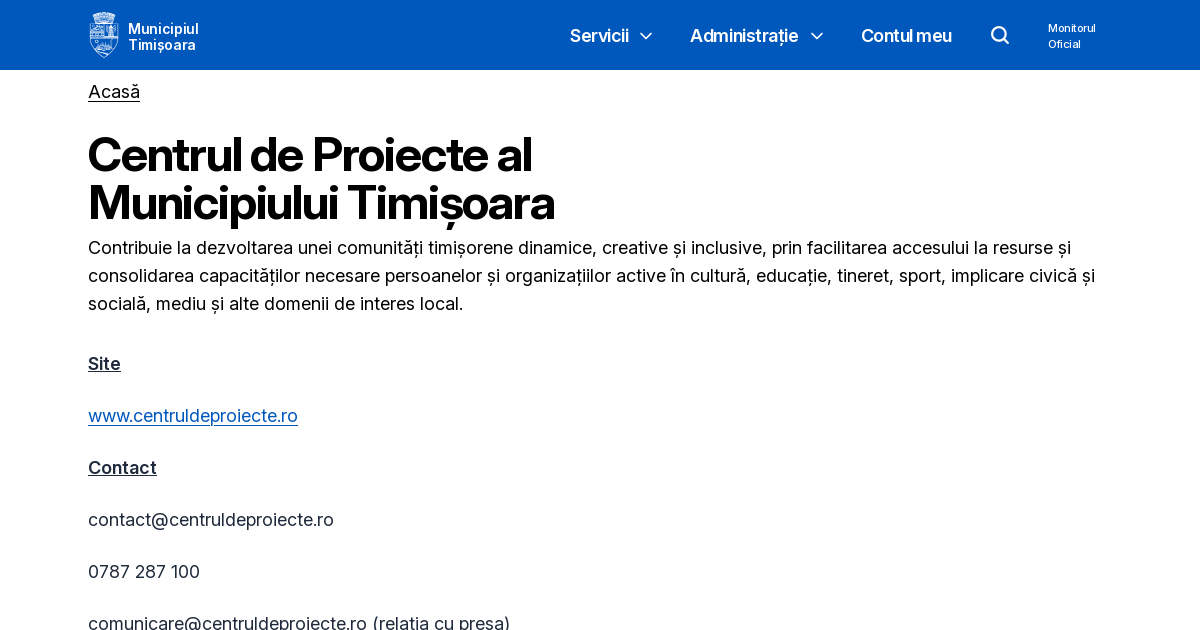1200x630 pixels.
Task: Select Contul meu in the navigation bar
Action: (x=906, y=36)
